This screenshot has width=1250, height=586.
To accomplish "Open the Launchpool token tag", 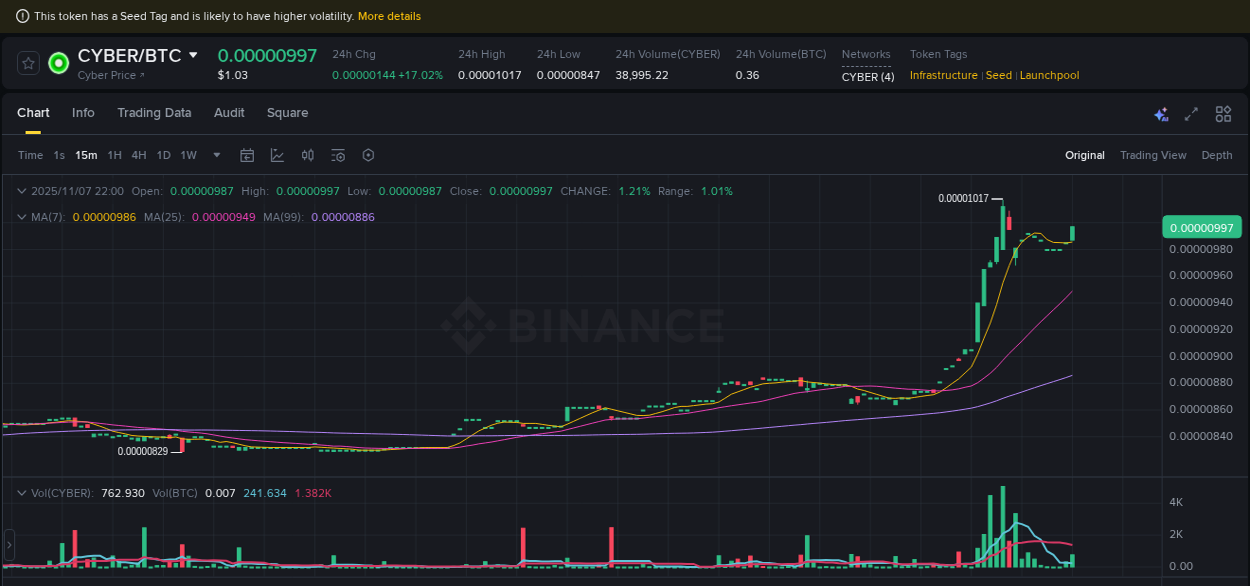I will click(x=1049, y=75).
